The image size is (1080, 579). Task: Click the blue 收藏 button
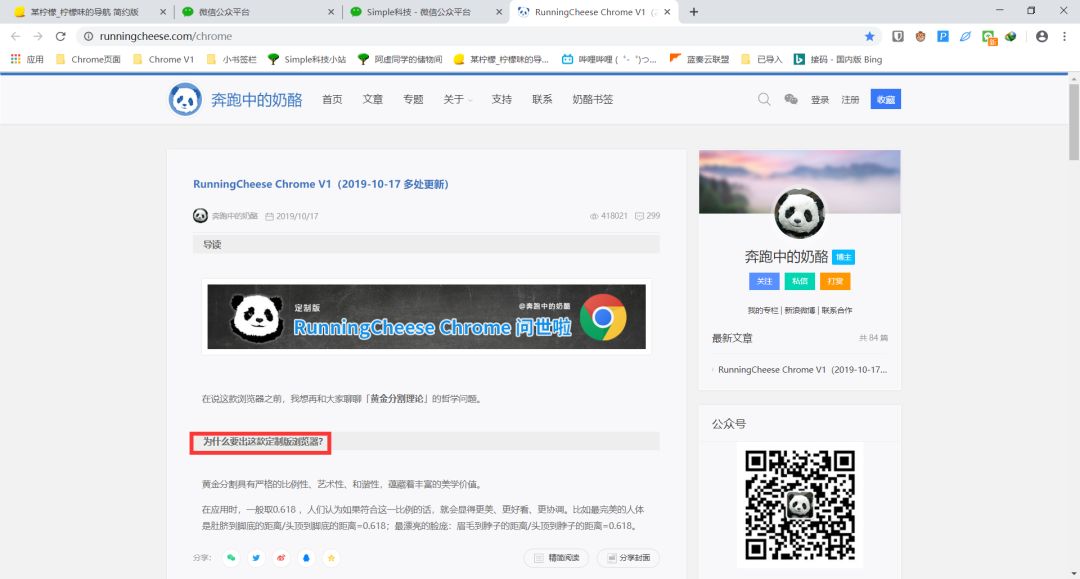click(x=886, y=99)
